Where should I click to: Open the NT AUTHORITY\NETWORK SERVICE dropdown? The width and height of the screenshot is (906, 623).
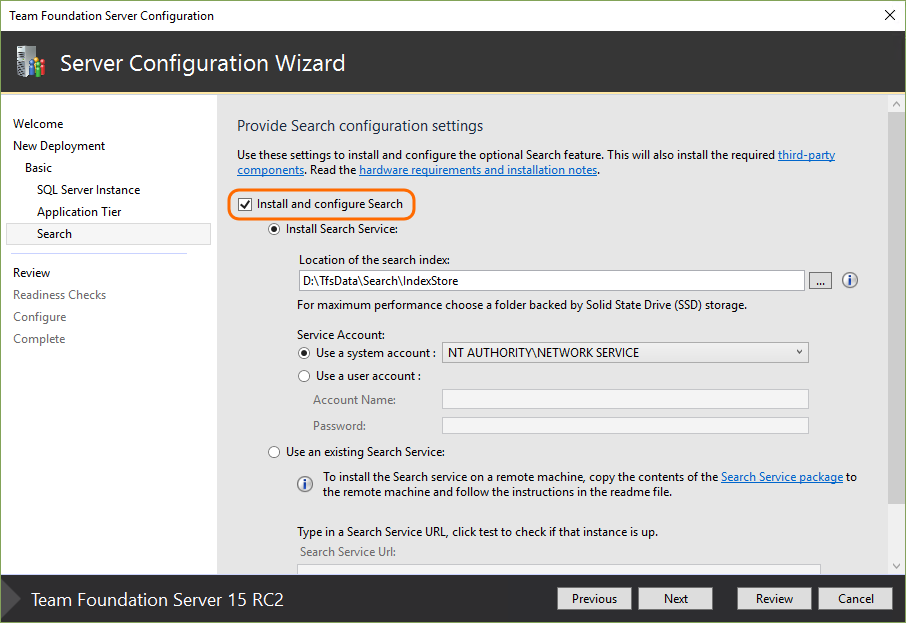tap(625, 353)
